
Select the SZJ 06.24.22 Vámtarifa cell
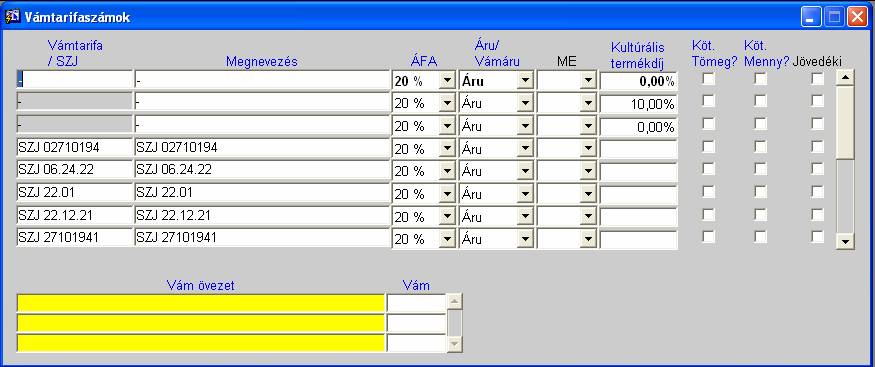pyautogui.click(x=74, y=170)
